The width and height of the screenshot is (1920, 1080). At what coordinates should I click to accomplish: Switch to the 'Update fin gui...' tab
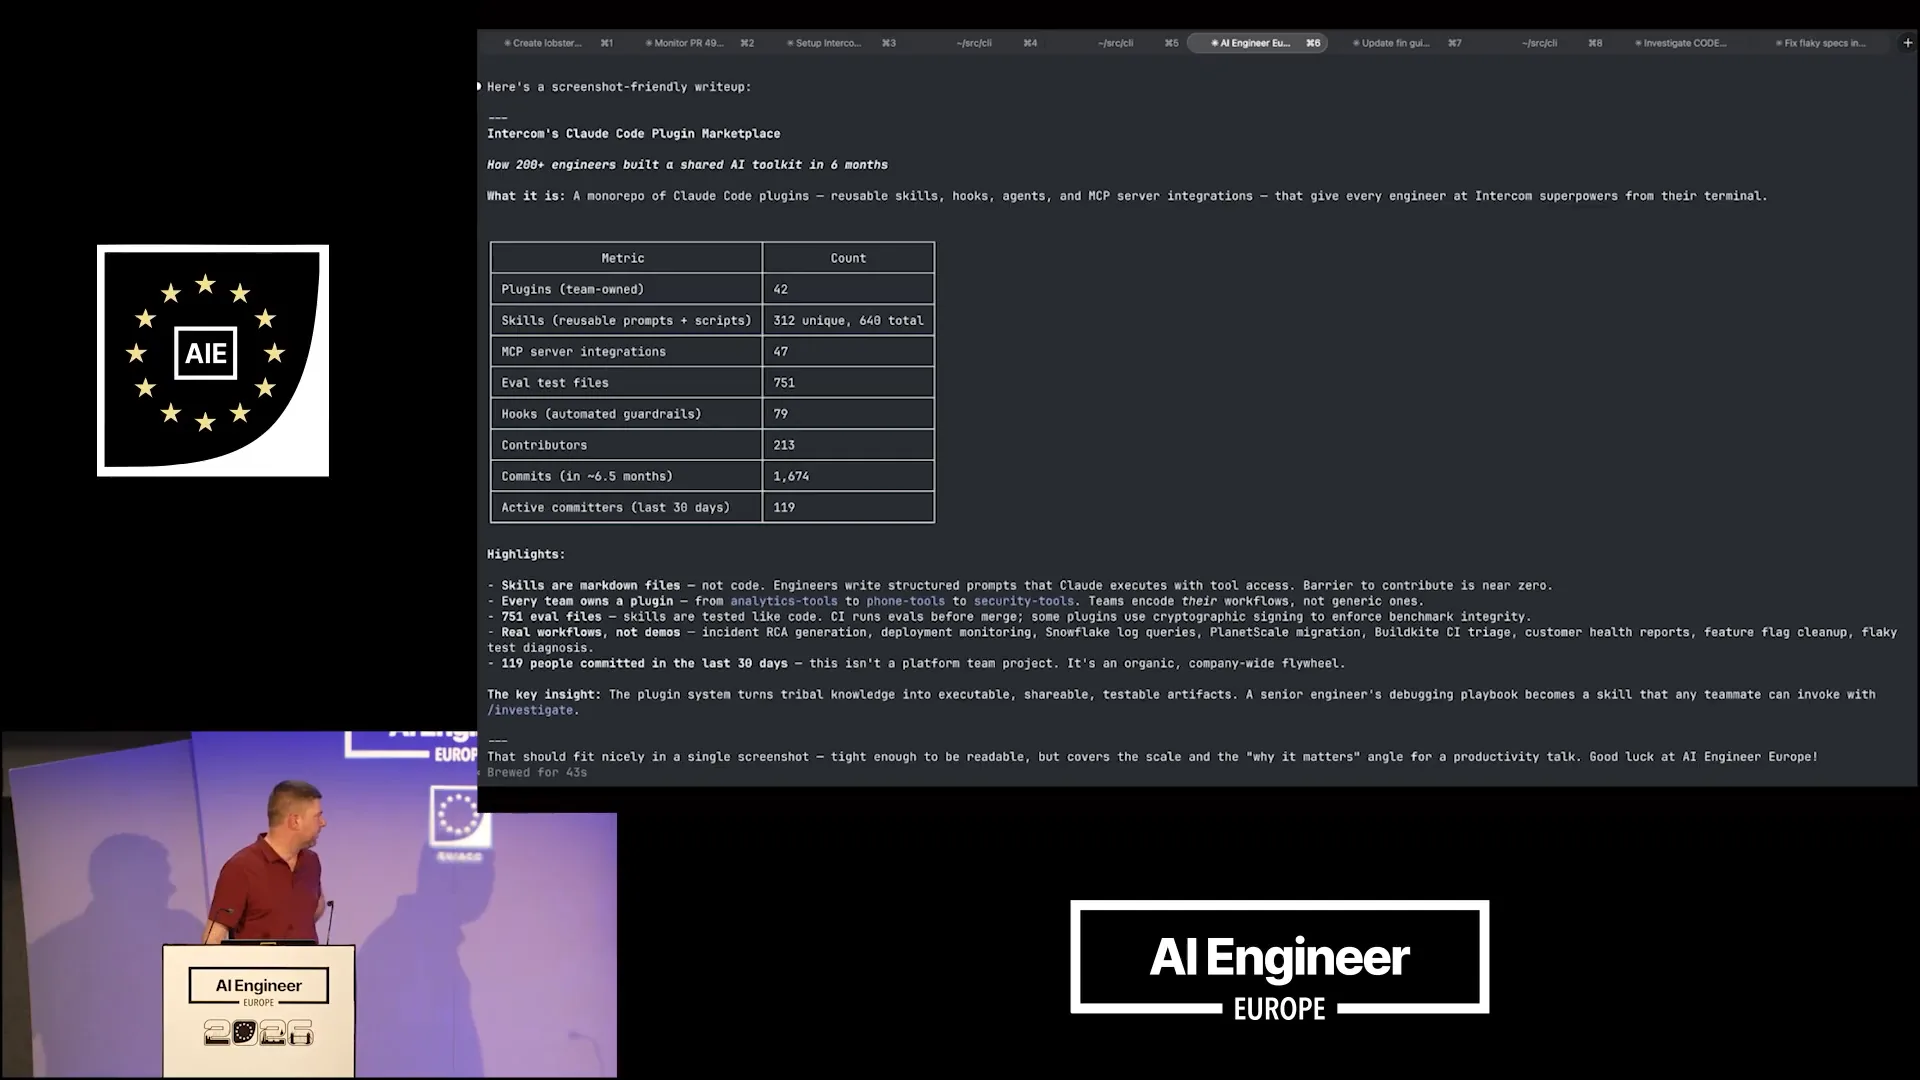[x=1407, y=43]
